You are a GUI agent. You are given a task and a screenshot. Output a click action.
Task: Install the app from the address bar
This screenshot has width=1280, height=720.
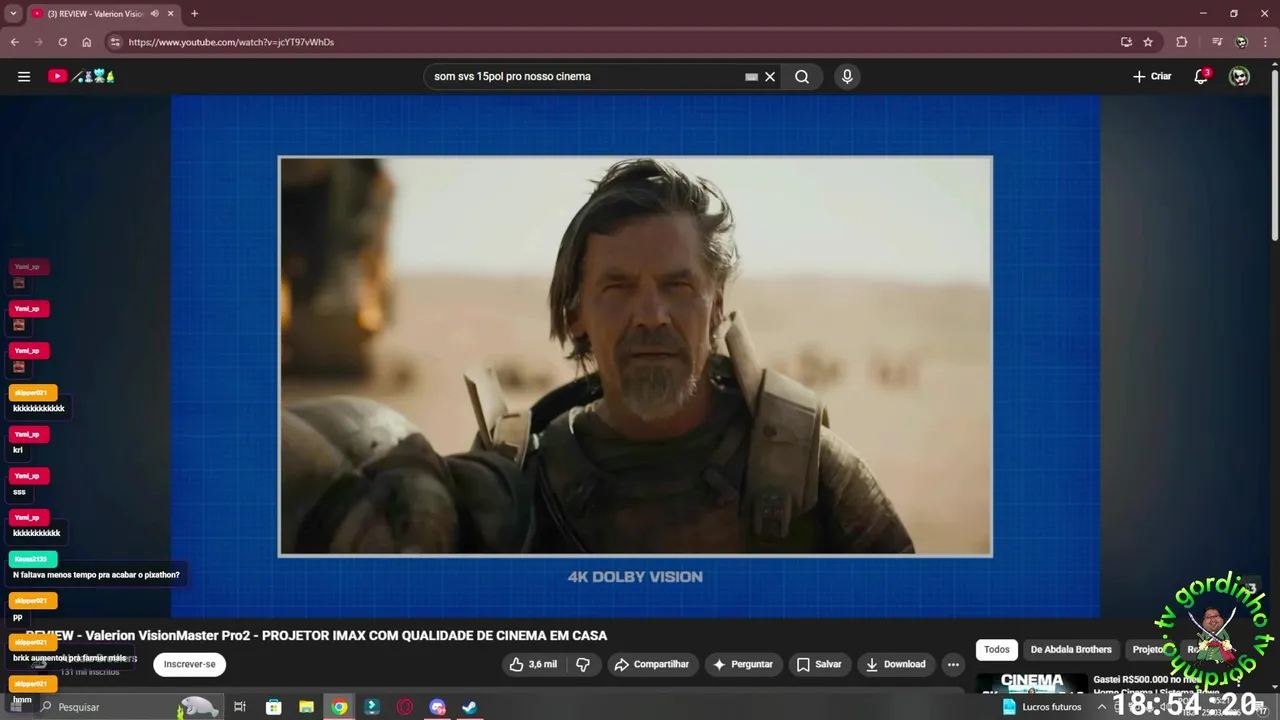(1126, 42)
